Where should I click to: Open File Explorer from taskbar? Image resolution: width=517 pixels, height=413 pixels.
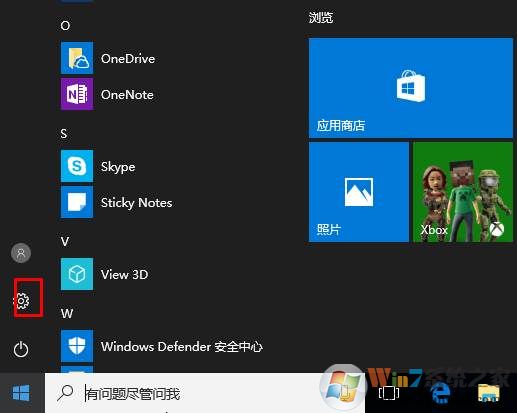pos(489,393)
